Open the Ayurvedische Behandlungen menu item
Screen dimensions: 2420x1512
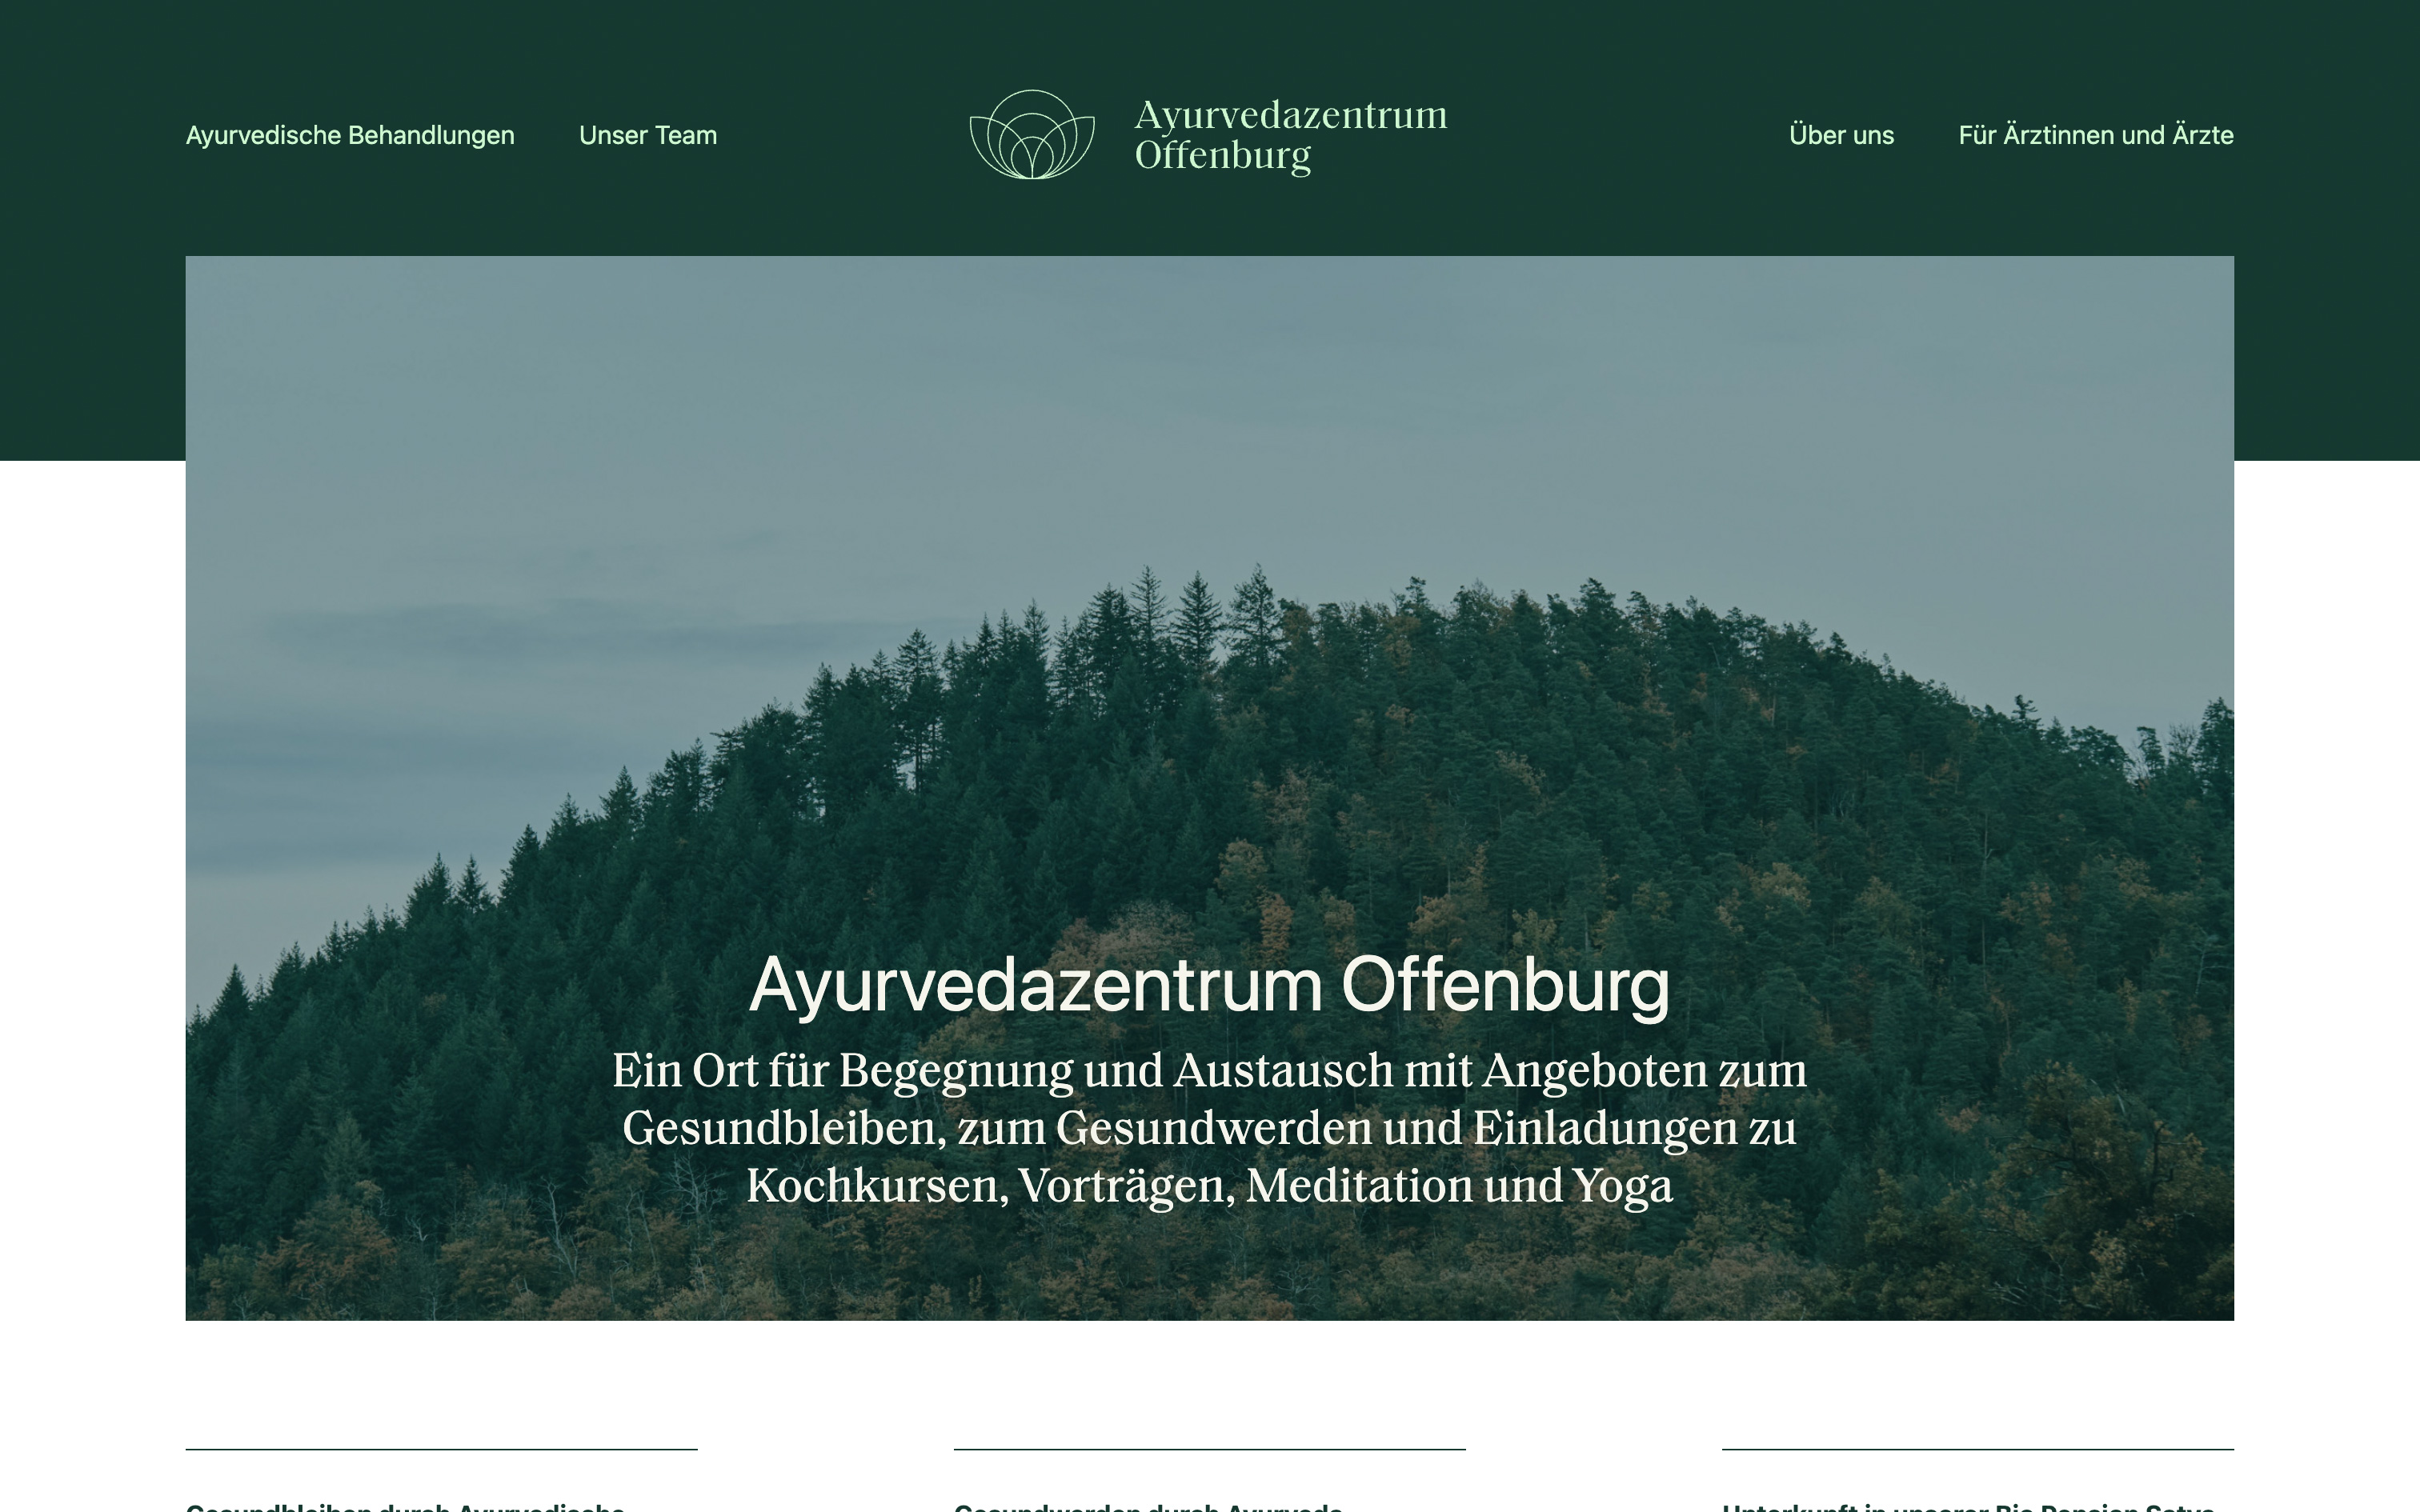pos(350,135)
